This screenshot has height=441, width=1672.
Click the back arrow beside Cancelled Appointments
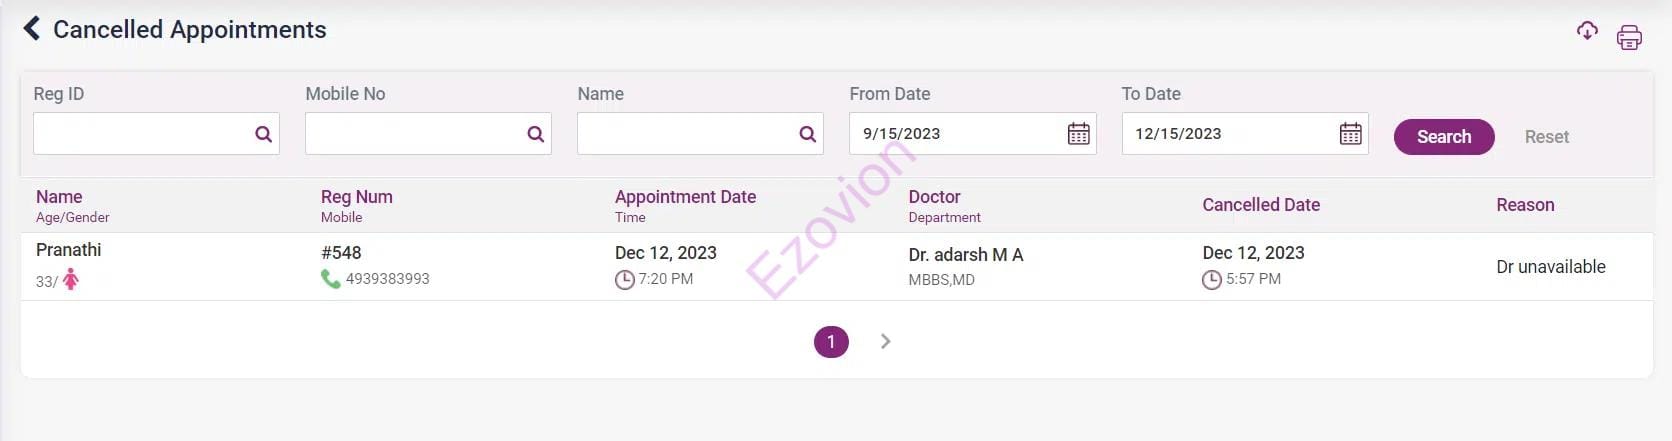pos(32,29)
